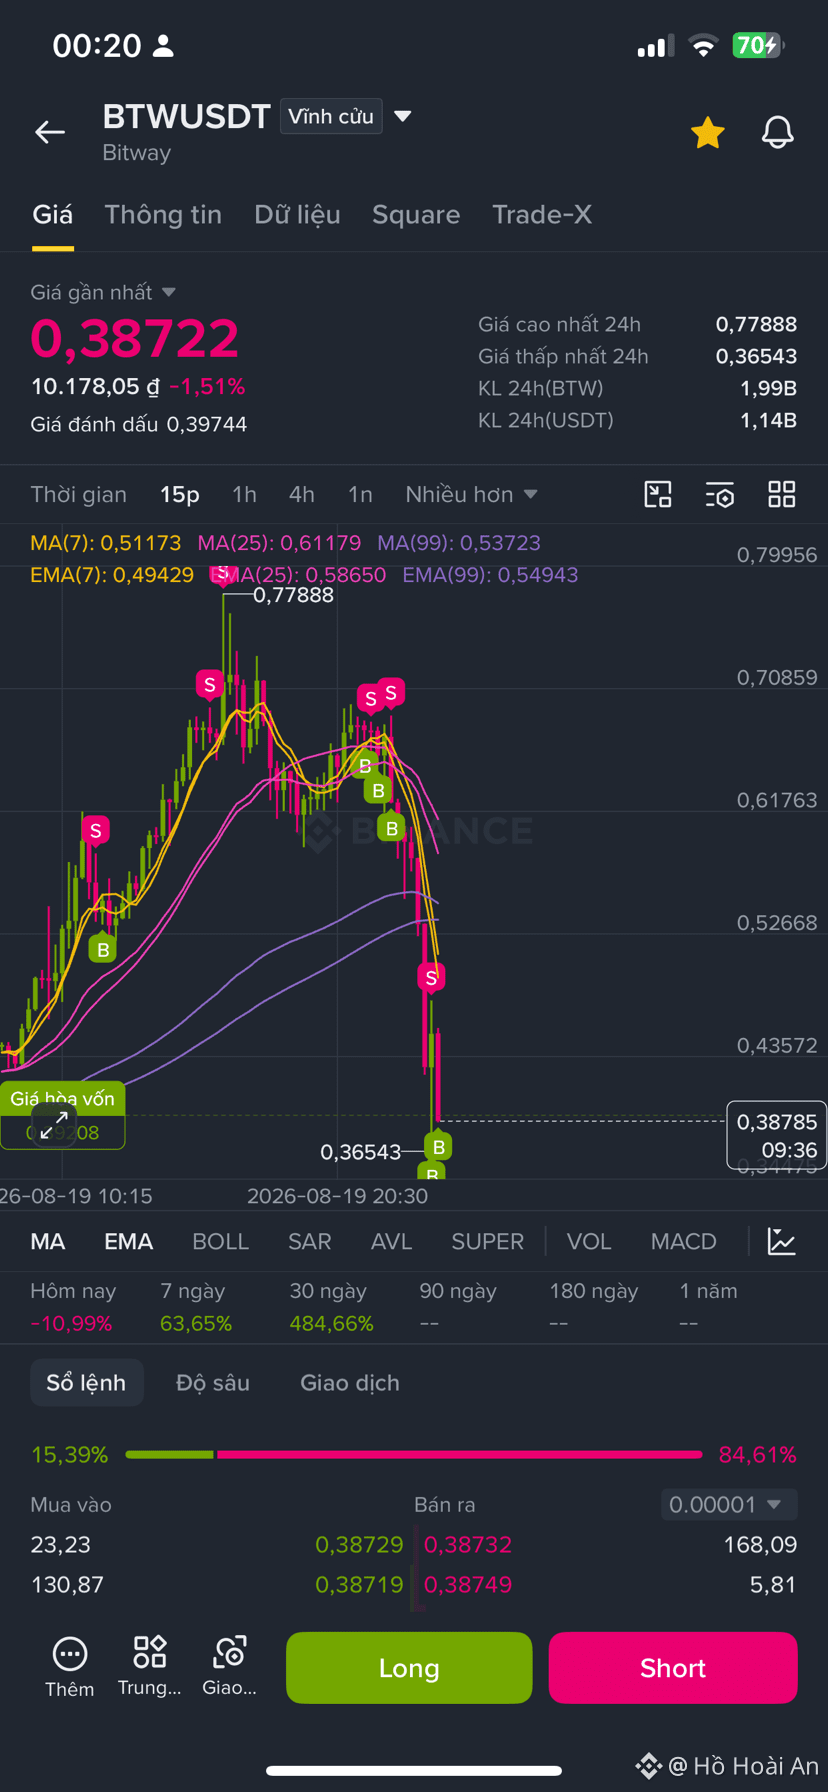The image size is (828, 1792).
Task: Toggle the MA indicator
Action: click(48, 1241)
